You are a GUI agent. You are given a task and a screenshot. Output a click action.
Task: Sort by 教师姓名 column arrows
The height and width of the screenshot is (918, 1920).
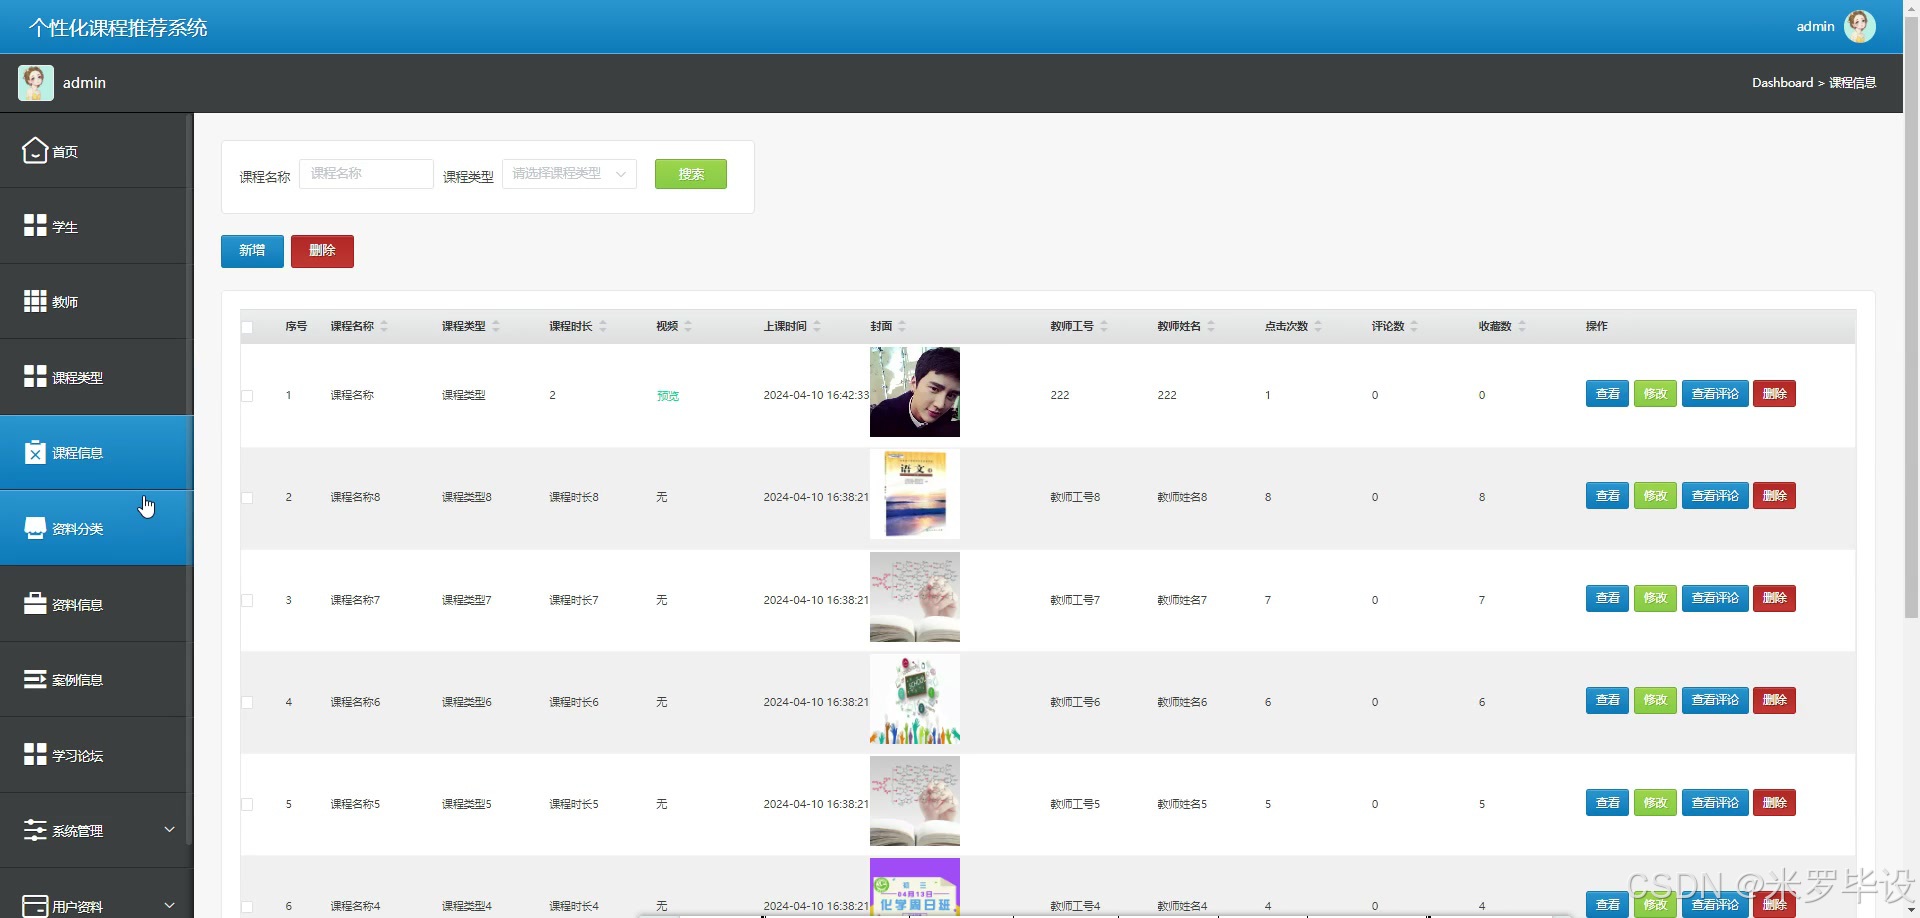click(1211, 326)
